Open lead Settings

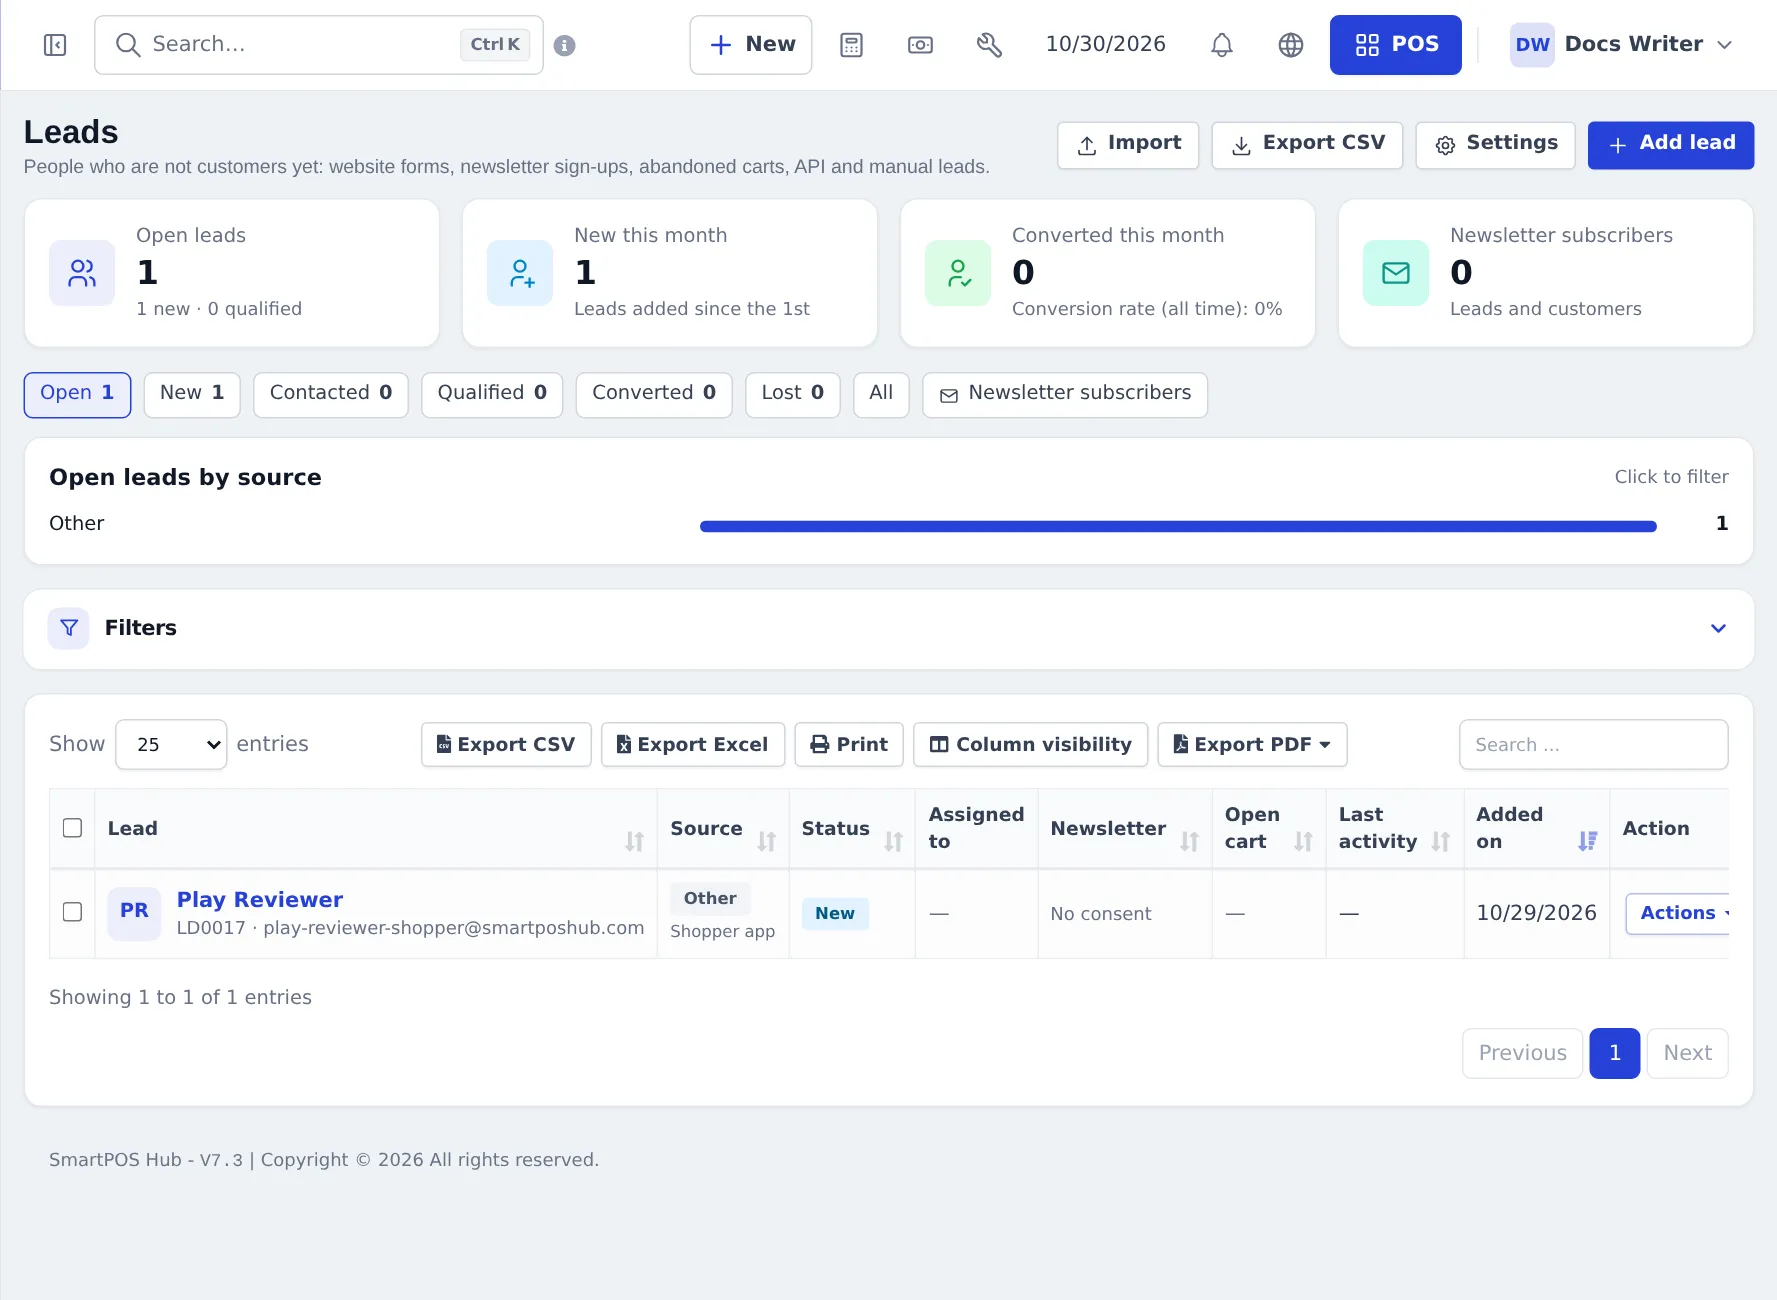1495,145
